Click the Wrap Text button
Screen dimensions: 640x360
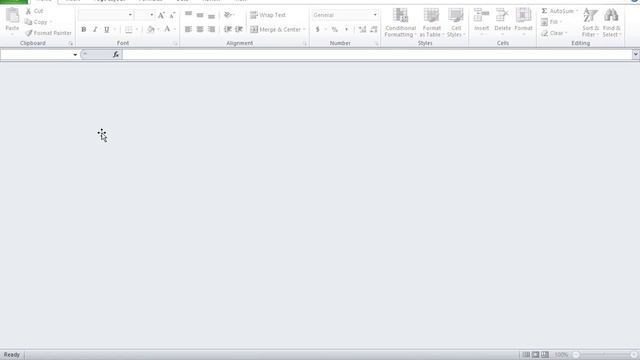(268, 15)
